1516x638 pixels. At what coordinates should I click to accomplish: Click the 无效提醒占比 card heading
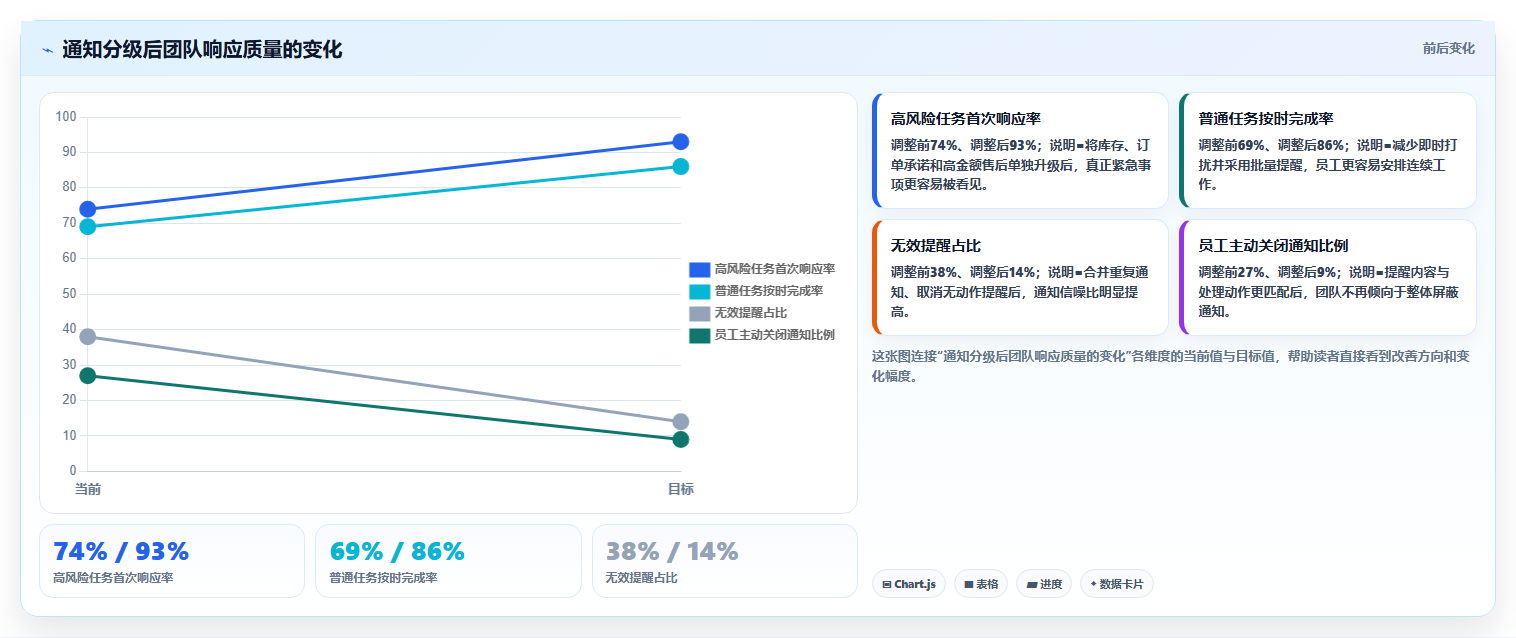936,246
